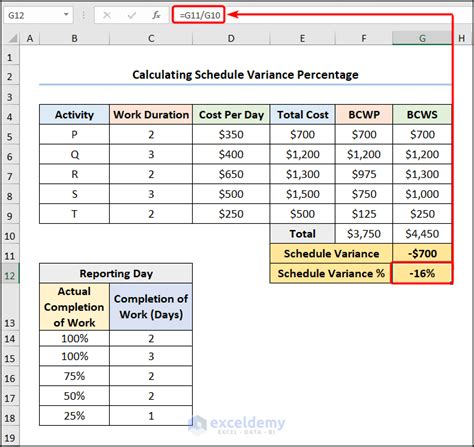Image resolution: width=474 pixels, height=447 pixels.
Task: Select the 'Cost Per Day' header cell
Action: point(231,115)
